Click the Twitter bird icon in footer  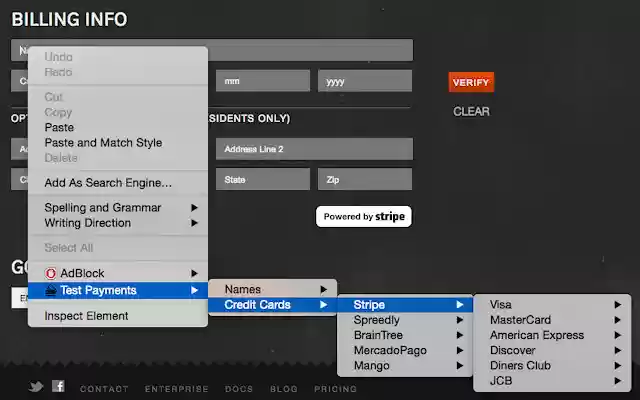click(x=36, y=387)
